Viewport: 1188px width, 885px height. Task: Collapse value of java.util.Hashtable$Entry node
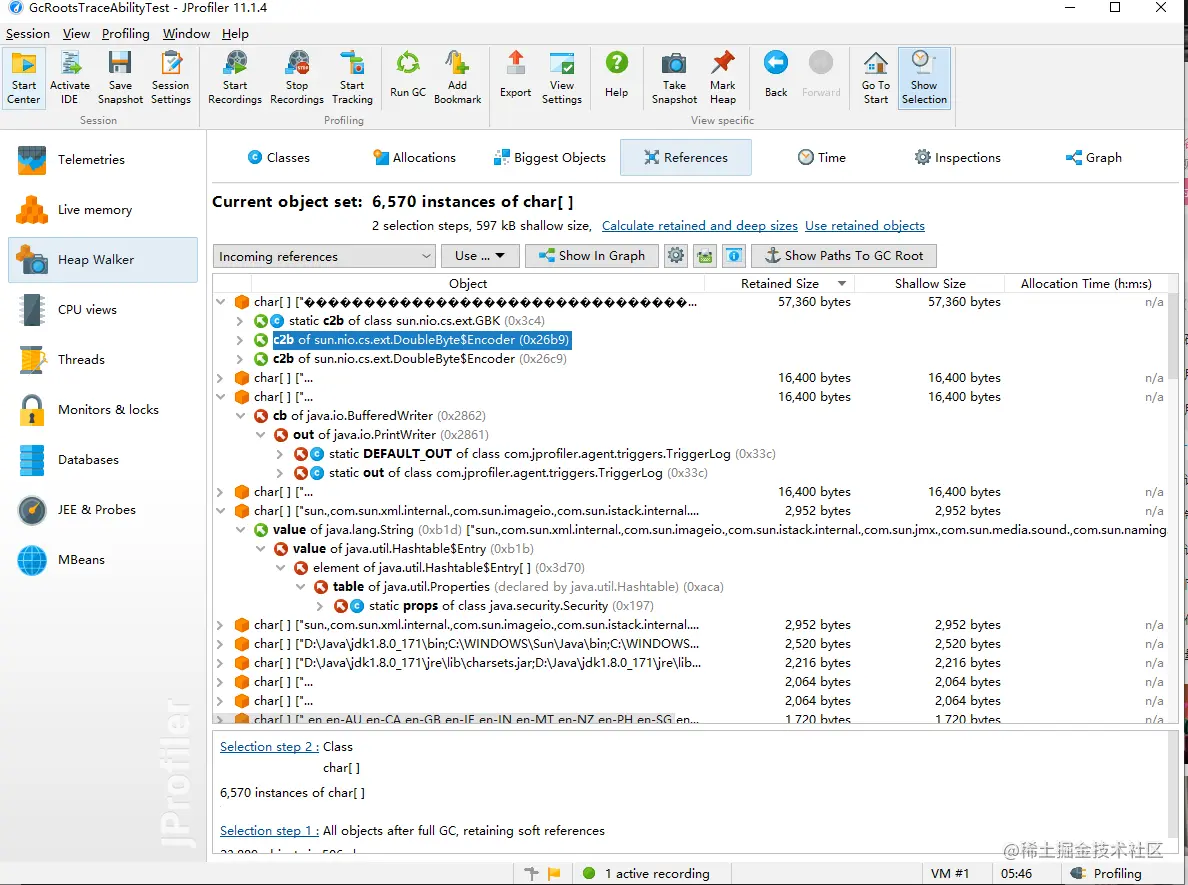(260, 549)
